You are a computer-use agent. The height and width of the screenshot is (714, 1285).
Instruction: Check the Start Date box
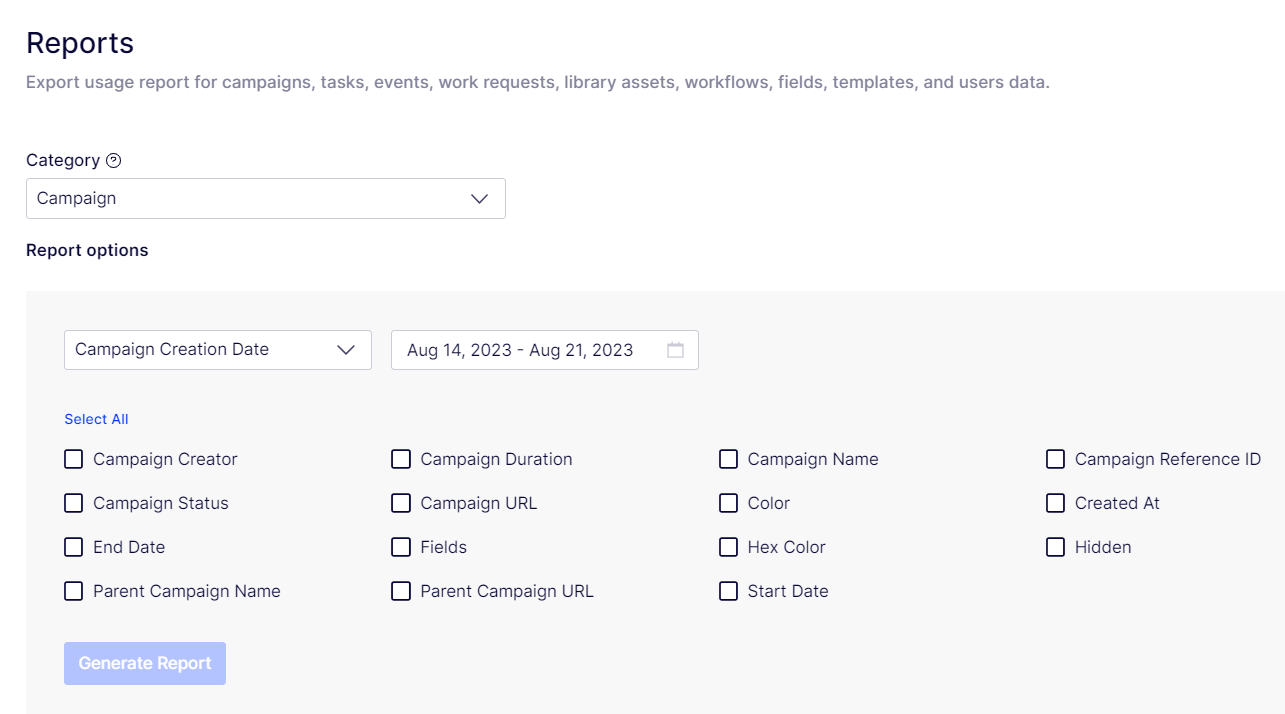(728, 591)
